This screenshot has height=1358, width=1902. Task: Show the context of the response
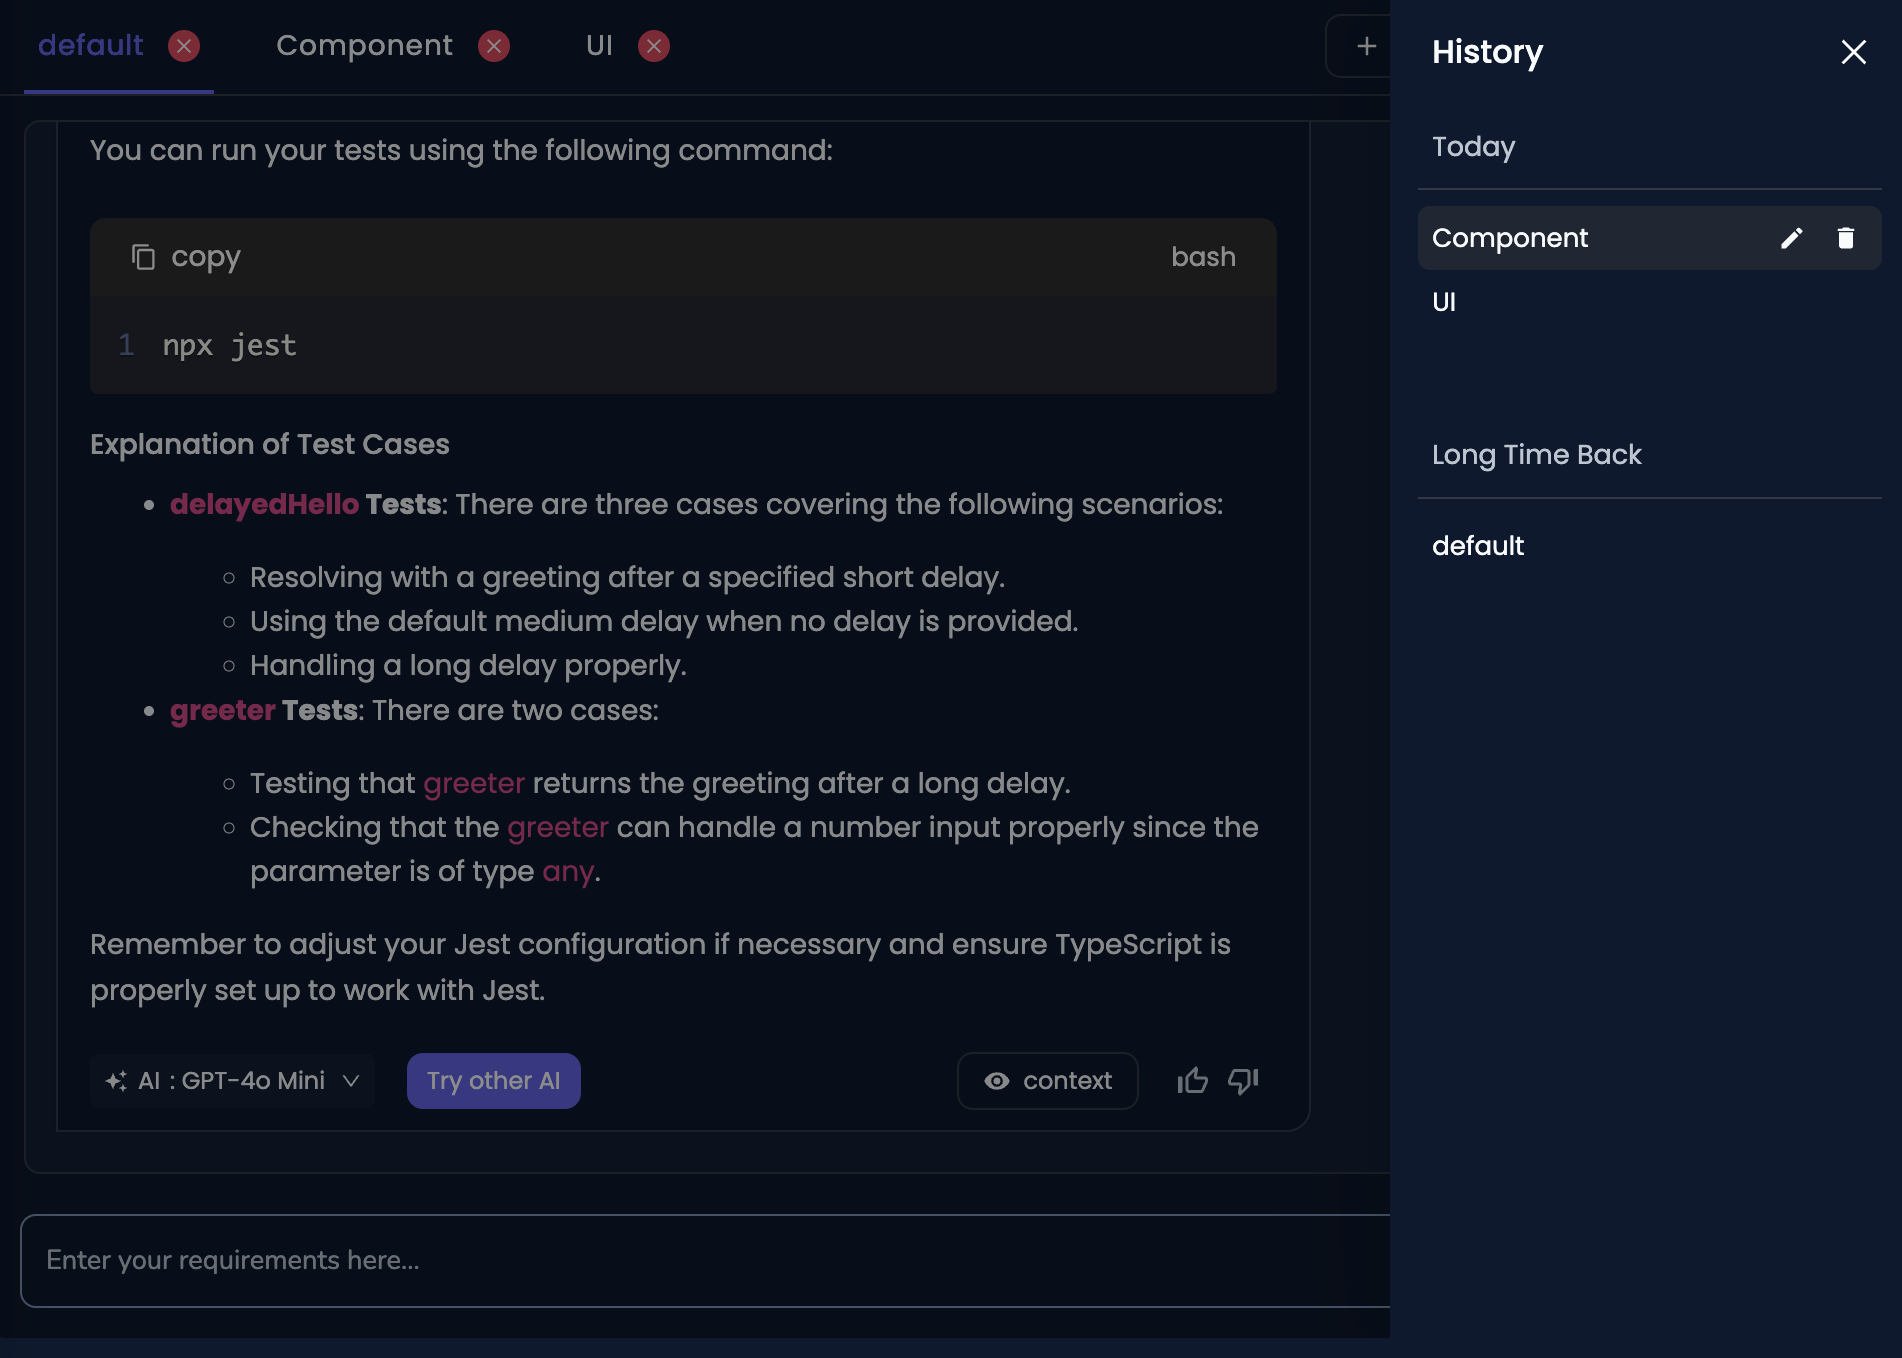[1046, 1081]
